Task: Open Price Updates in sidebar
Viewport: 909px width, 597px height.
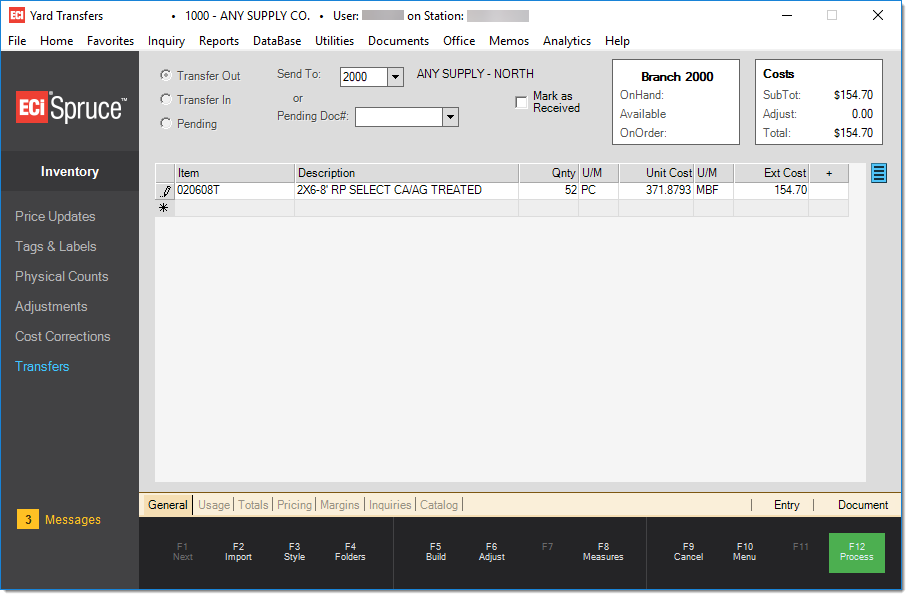Action: coord(56,217)
